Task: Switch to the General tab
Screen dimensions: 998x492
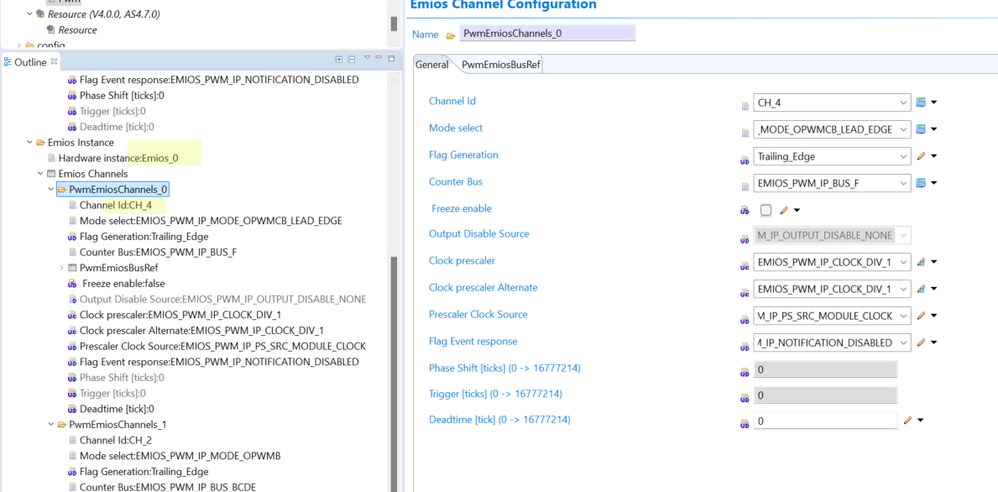Action: pos(432,64)
